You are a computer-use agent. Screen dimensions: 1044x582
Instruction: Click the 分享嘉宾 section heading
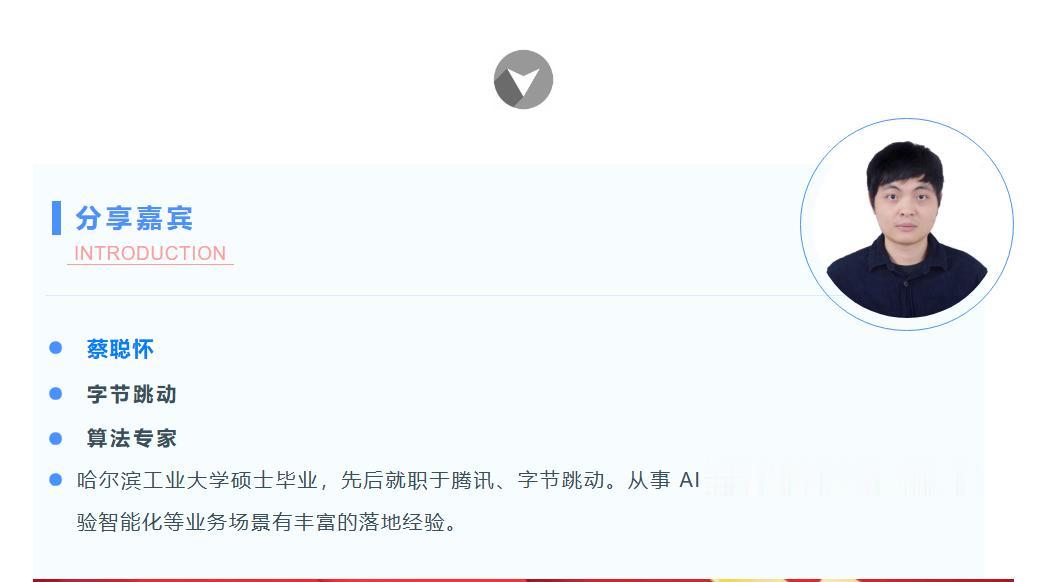coord(134,218)
